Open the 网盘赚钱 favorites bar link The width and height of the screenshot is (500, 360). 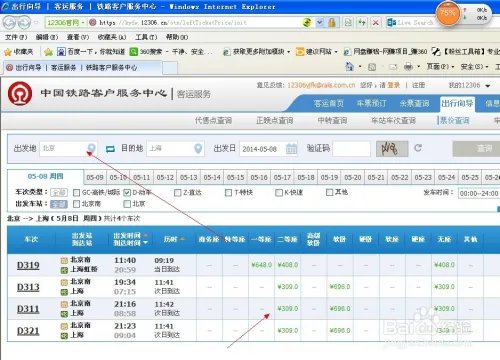pyautogui.click(x=385, y=52)
